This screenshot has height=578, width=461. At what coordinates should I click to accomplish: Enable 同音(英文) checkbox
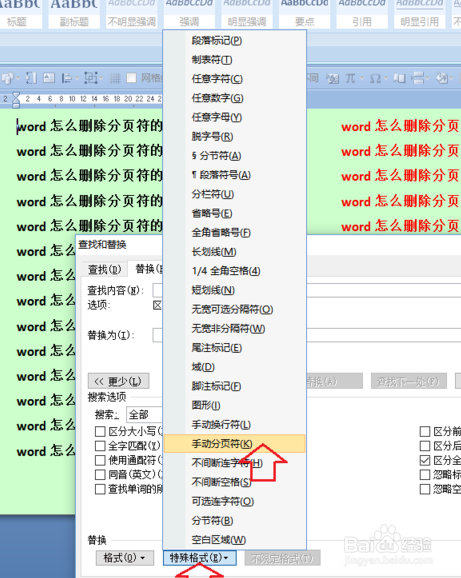[x=100, y=475]
